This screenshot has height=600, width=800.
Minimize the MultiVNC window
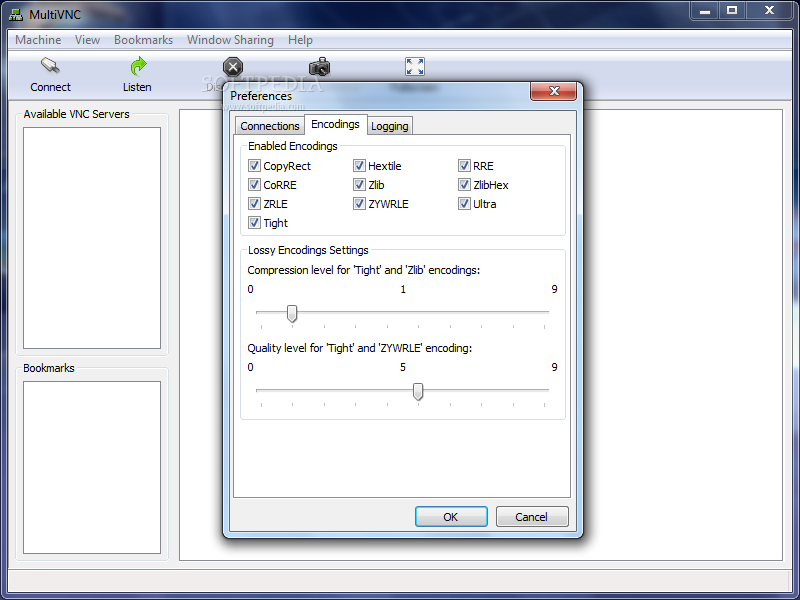(x=705, y=10)
